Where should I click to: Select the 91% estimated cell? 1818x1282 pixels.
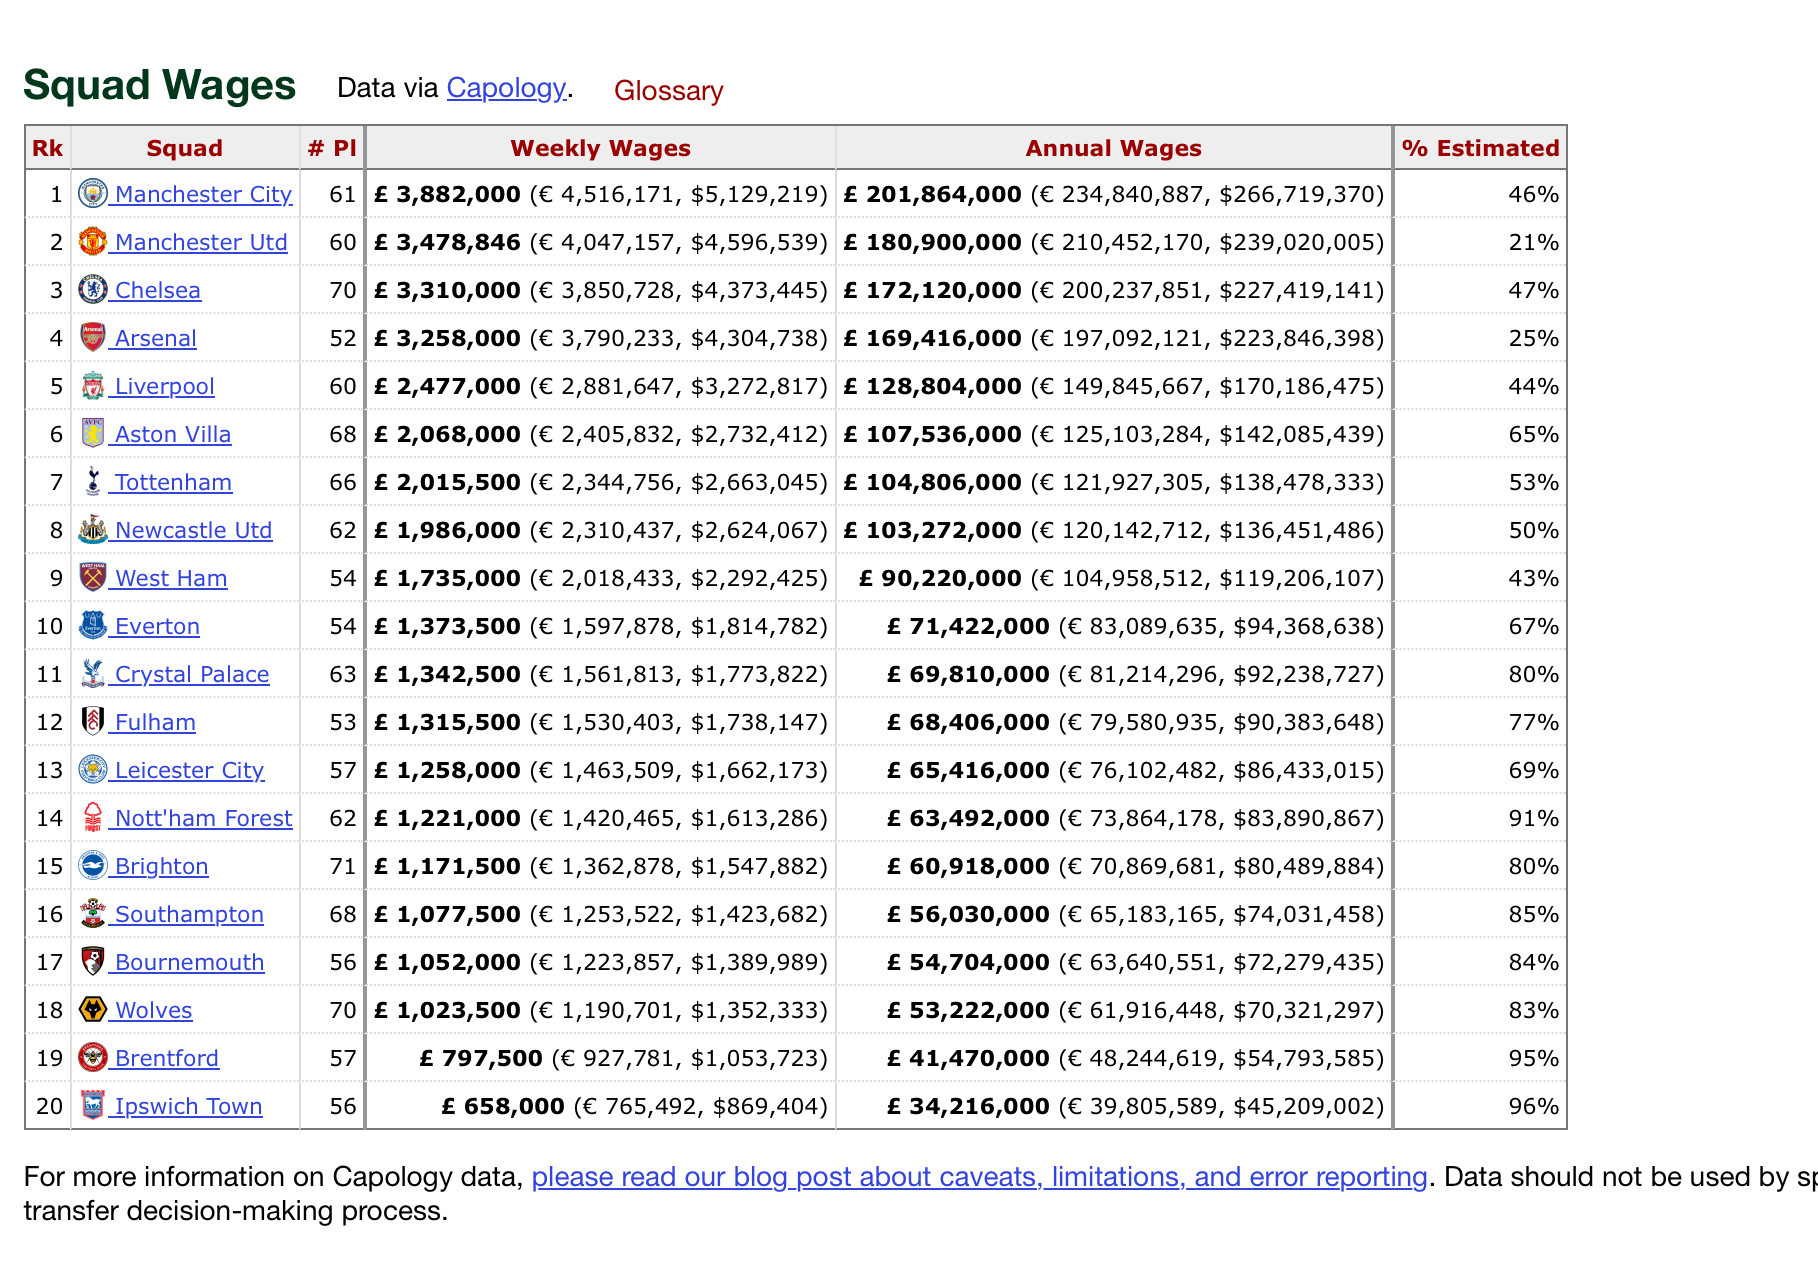(1480, 818)
